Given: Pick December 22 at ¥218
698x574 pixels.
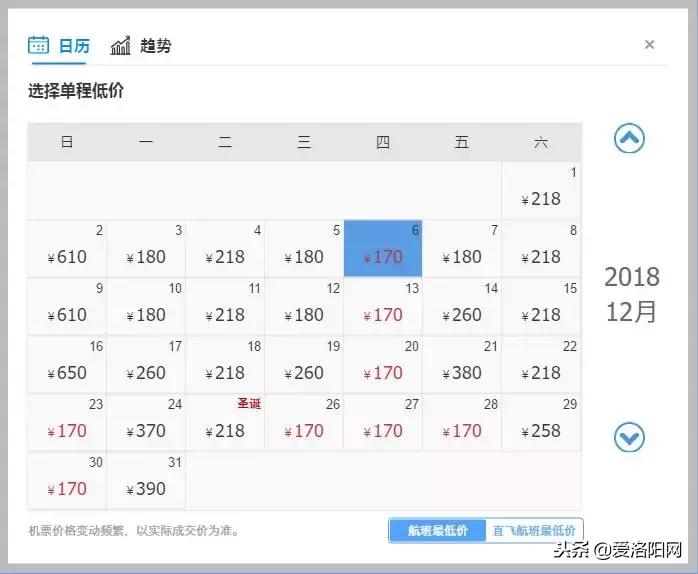Looking at the screenshot, I should pos(541,364).
